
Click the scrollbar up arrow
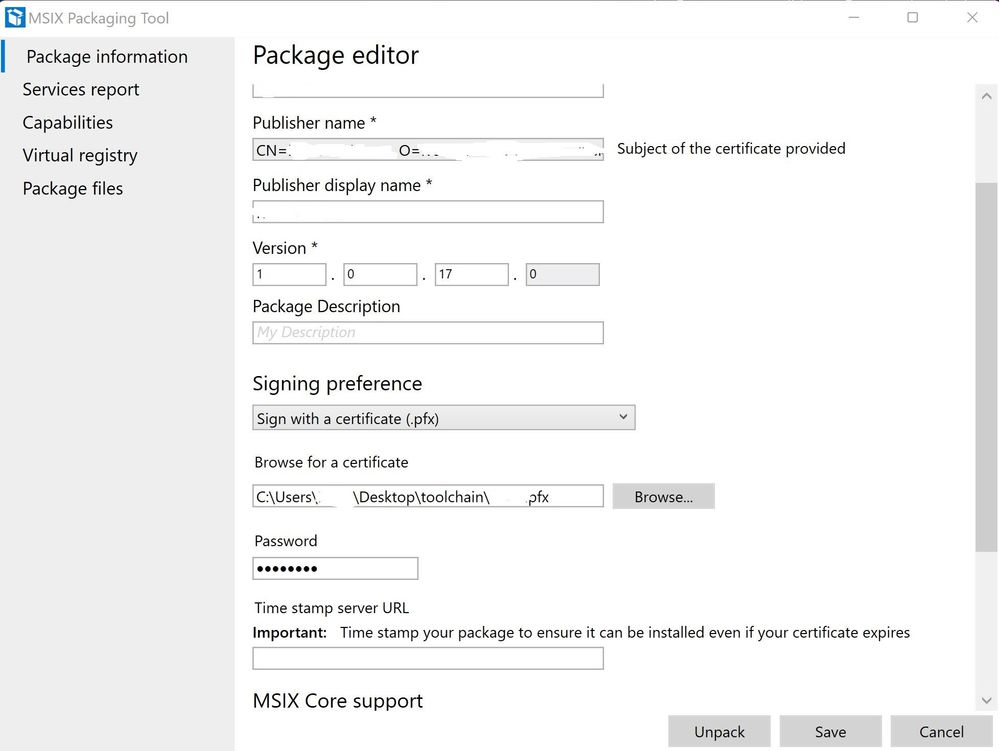click(x=986, y=96)
